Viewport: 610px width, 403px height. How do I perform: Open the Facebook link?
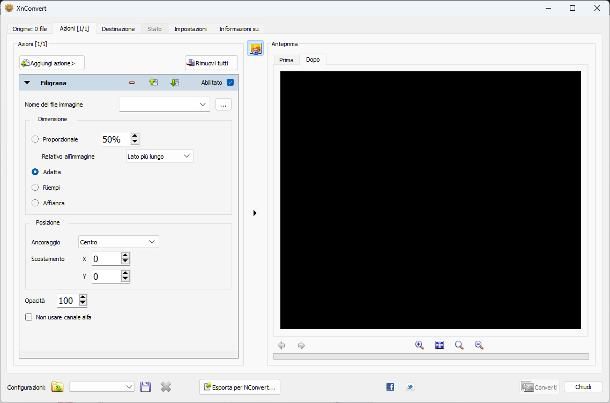pos(390,387)
